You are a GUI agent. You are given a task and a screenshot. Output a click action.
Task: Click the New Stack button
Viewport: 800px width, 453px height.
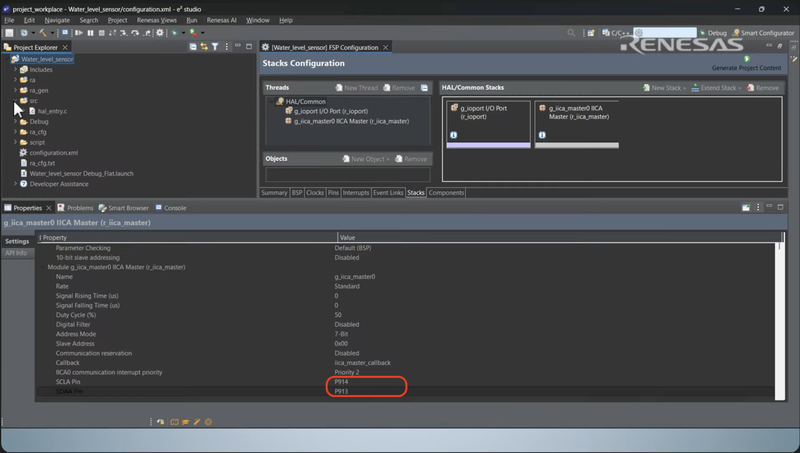(x=664, y=88)
